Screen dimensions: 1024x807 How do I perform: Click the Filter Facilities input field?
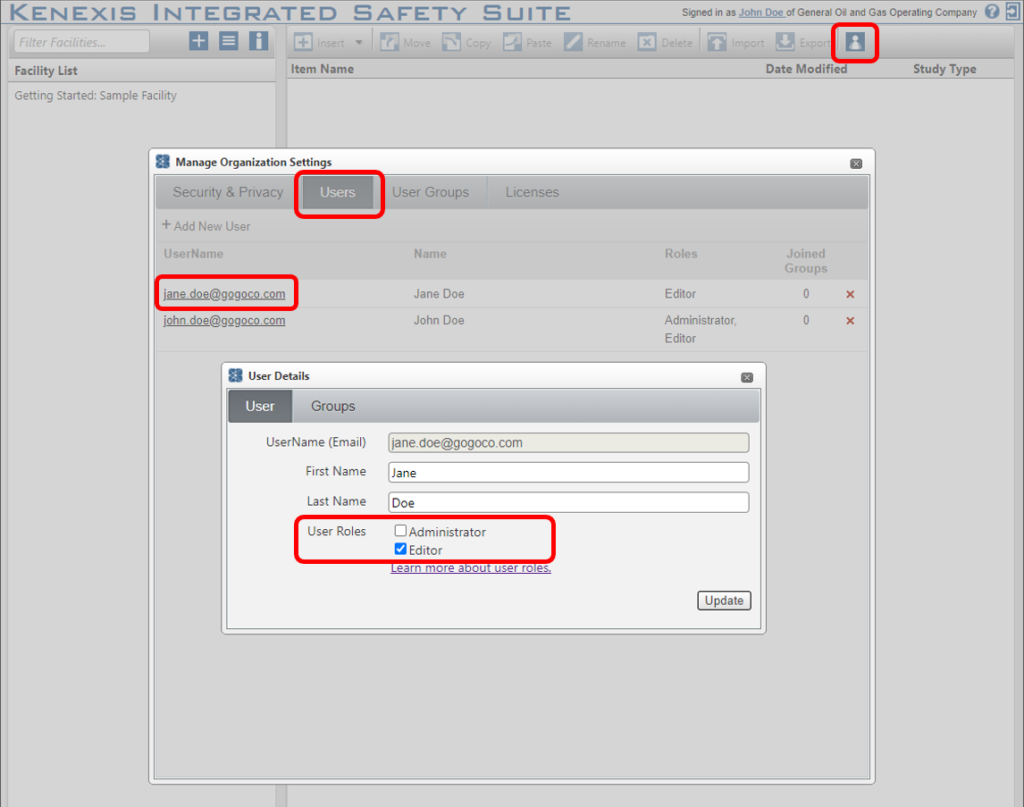click(x=80, y=42)
